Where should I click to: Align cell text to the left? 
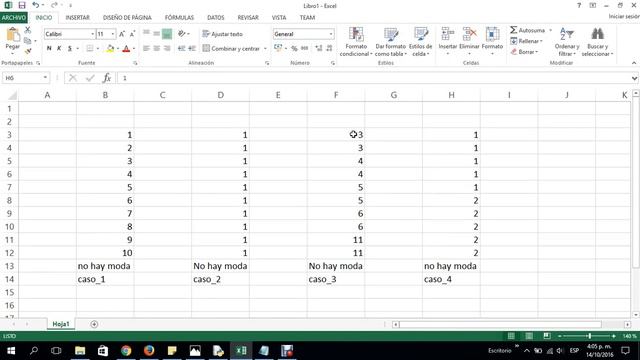146,49
